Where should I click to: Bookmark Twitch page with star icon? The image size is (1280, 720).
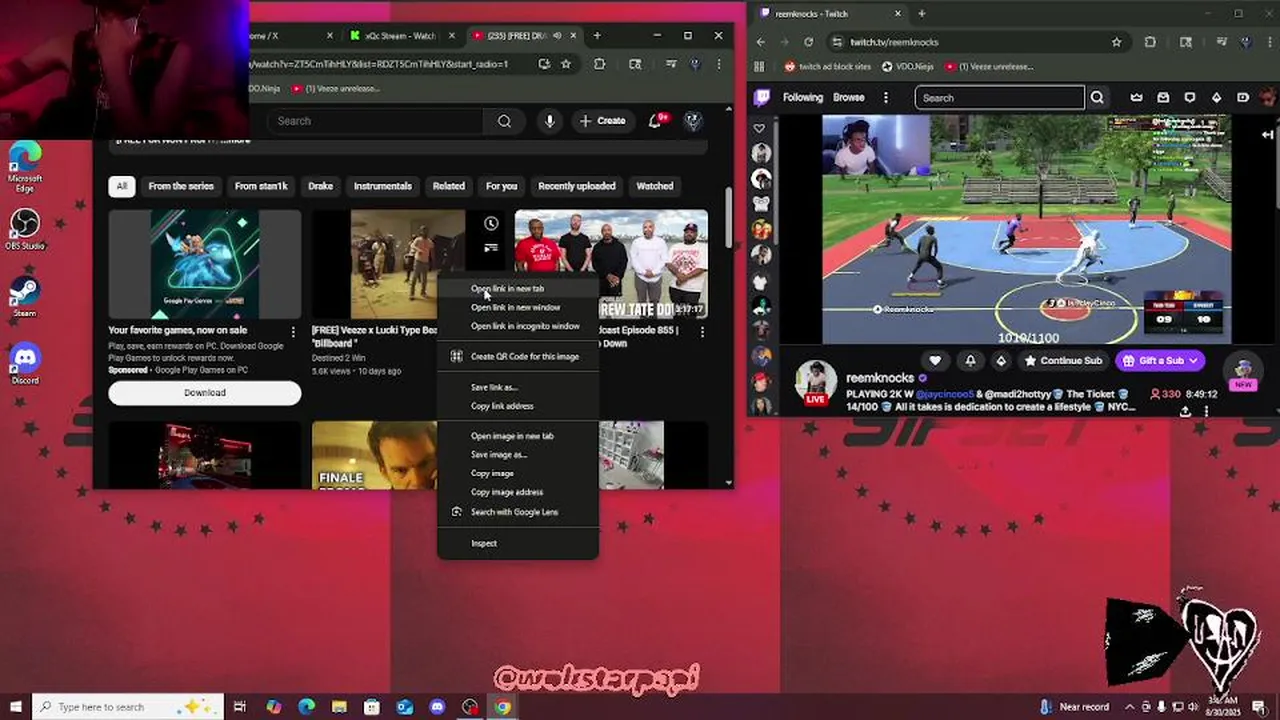point(1116,42)
